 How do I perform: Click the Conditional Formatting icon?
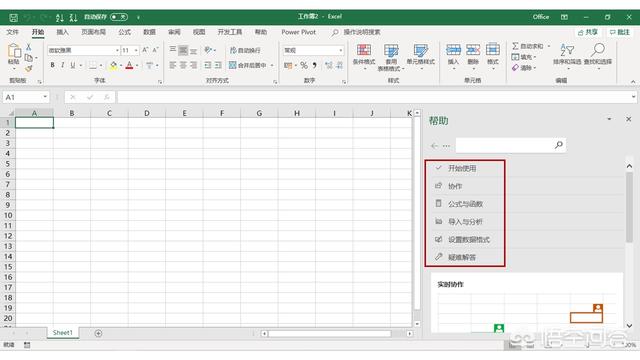[364, 51]
